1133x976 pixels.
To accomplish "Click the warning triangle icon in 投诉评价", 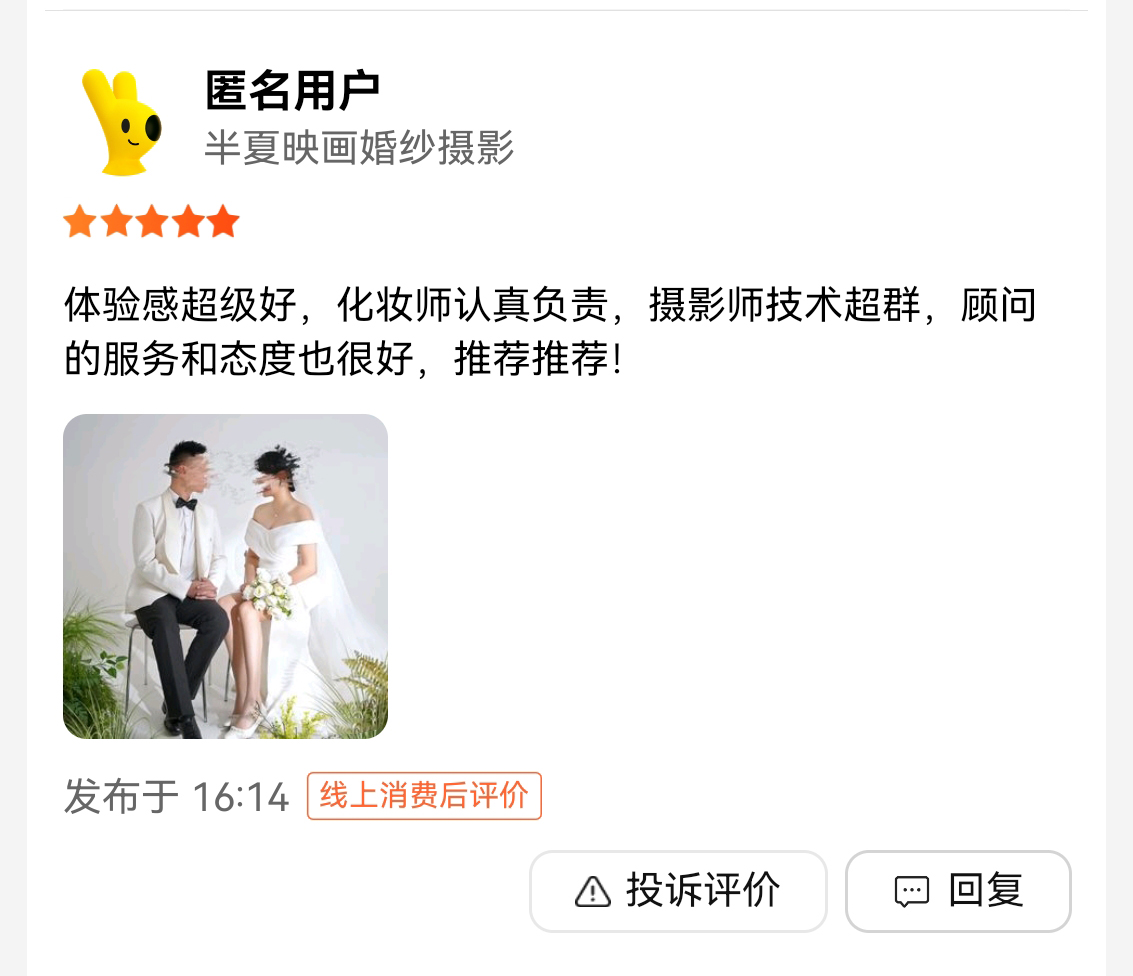I will (593, 891).
